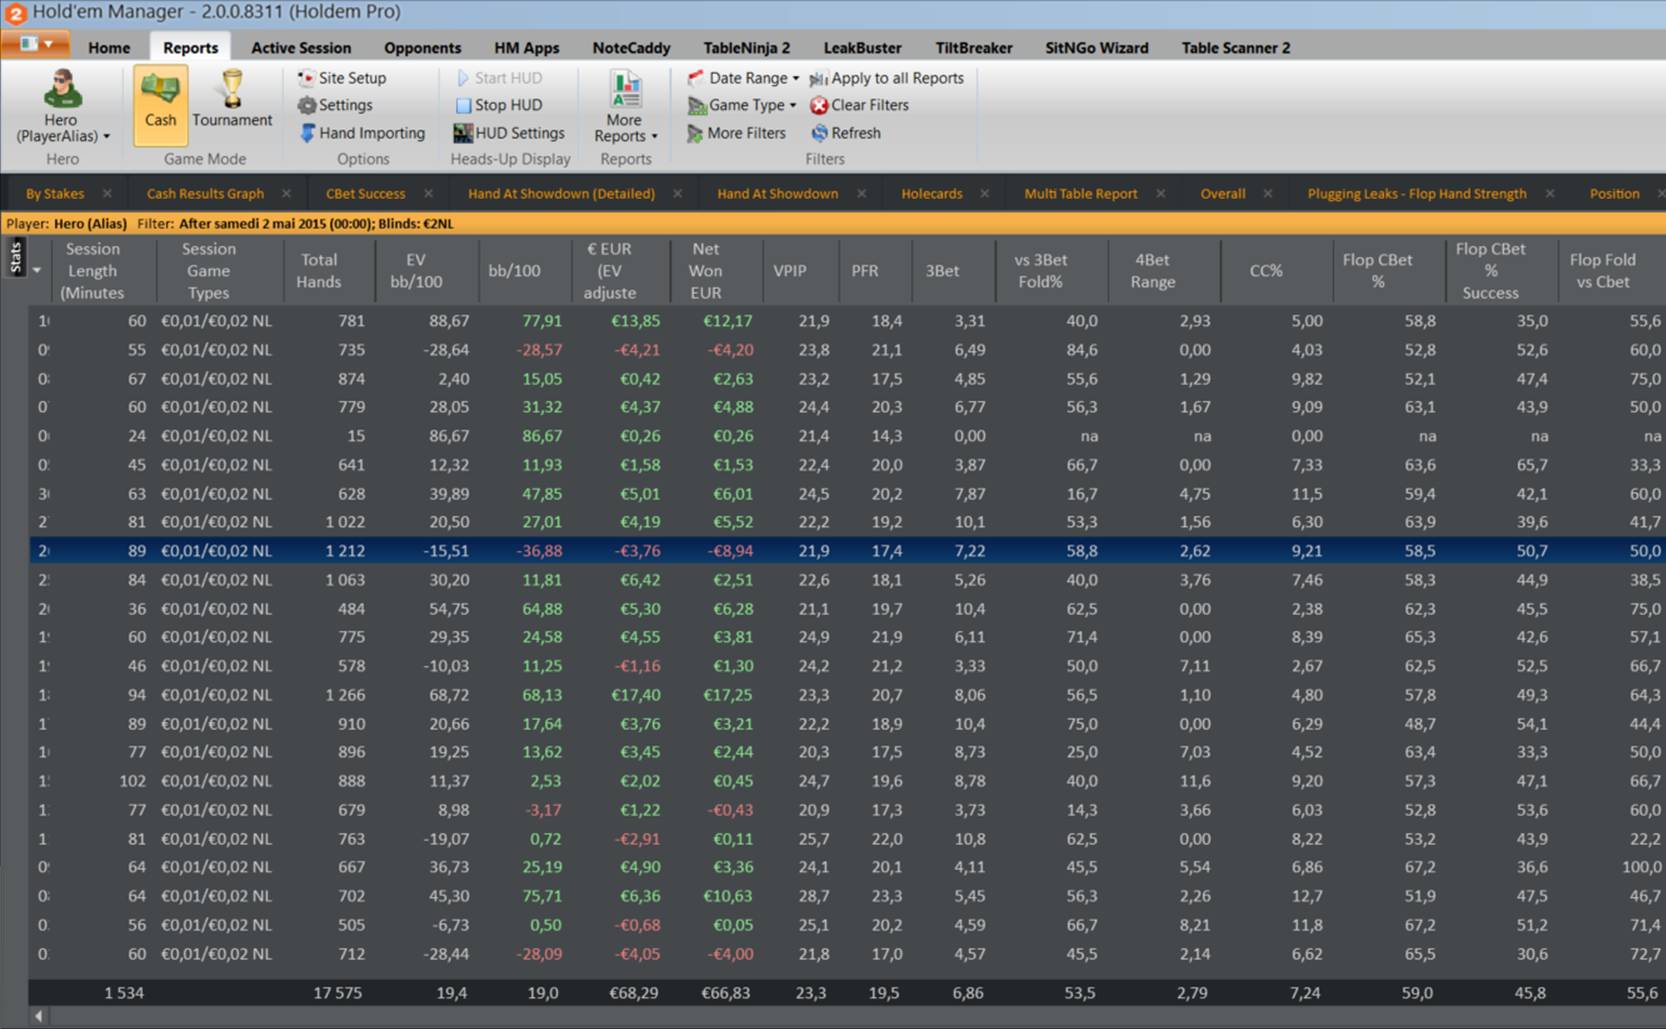Viewport: 1666px width, 1029px height.
Task: Click the bb/100 cell -36,88
Action: pos(538,551)
